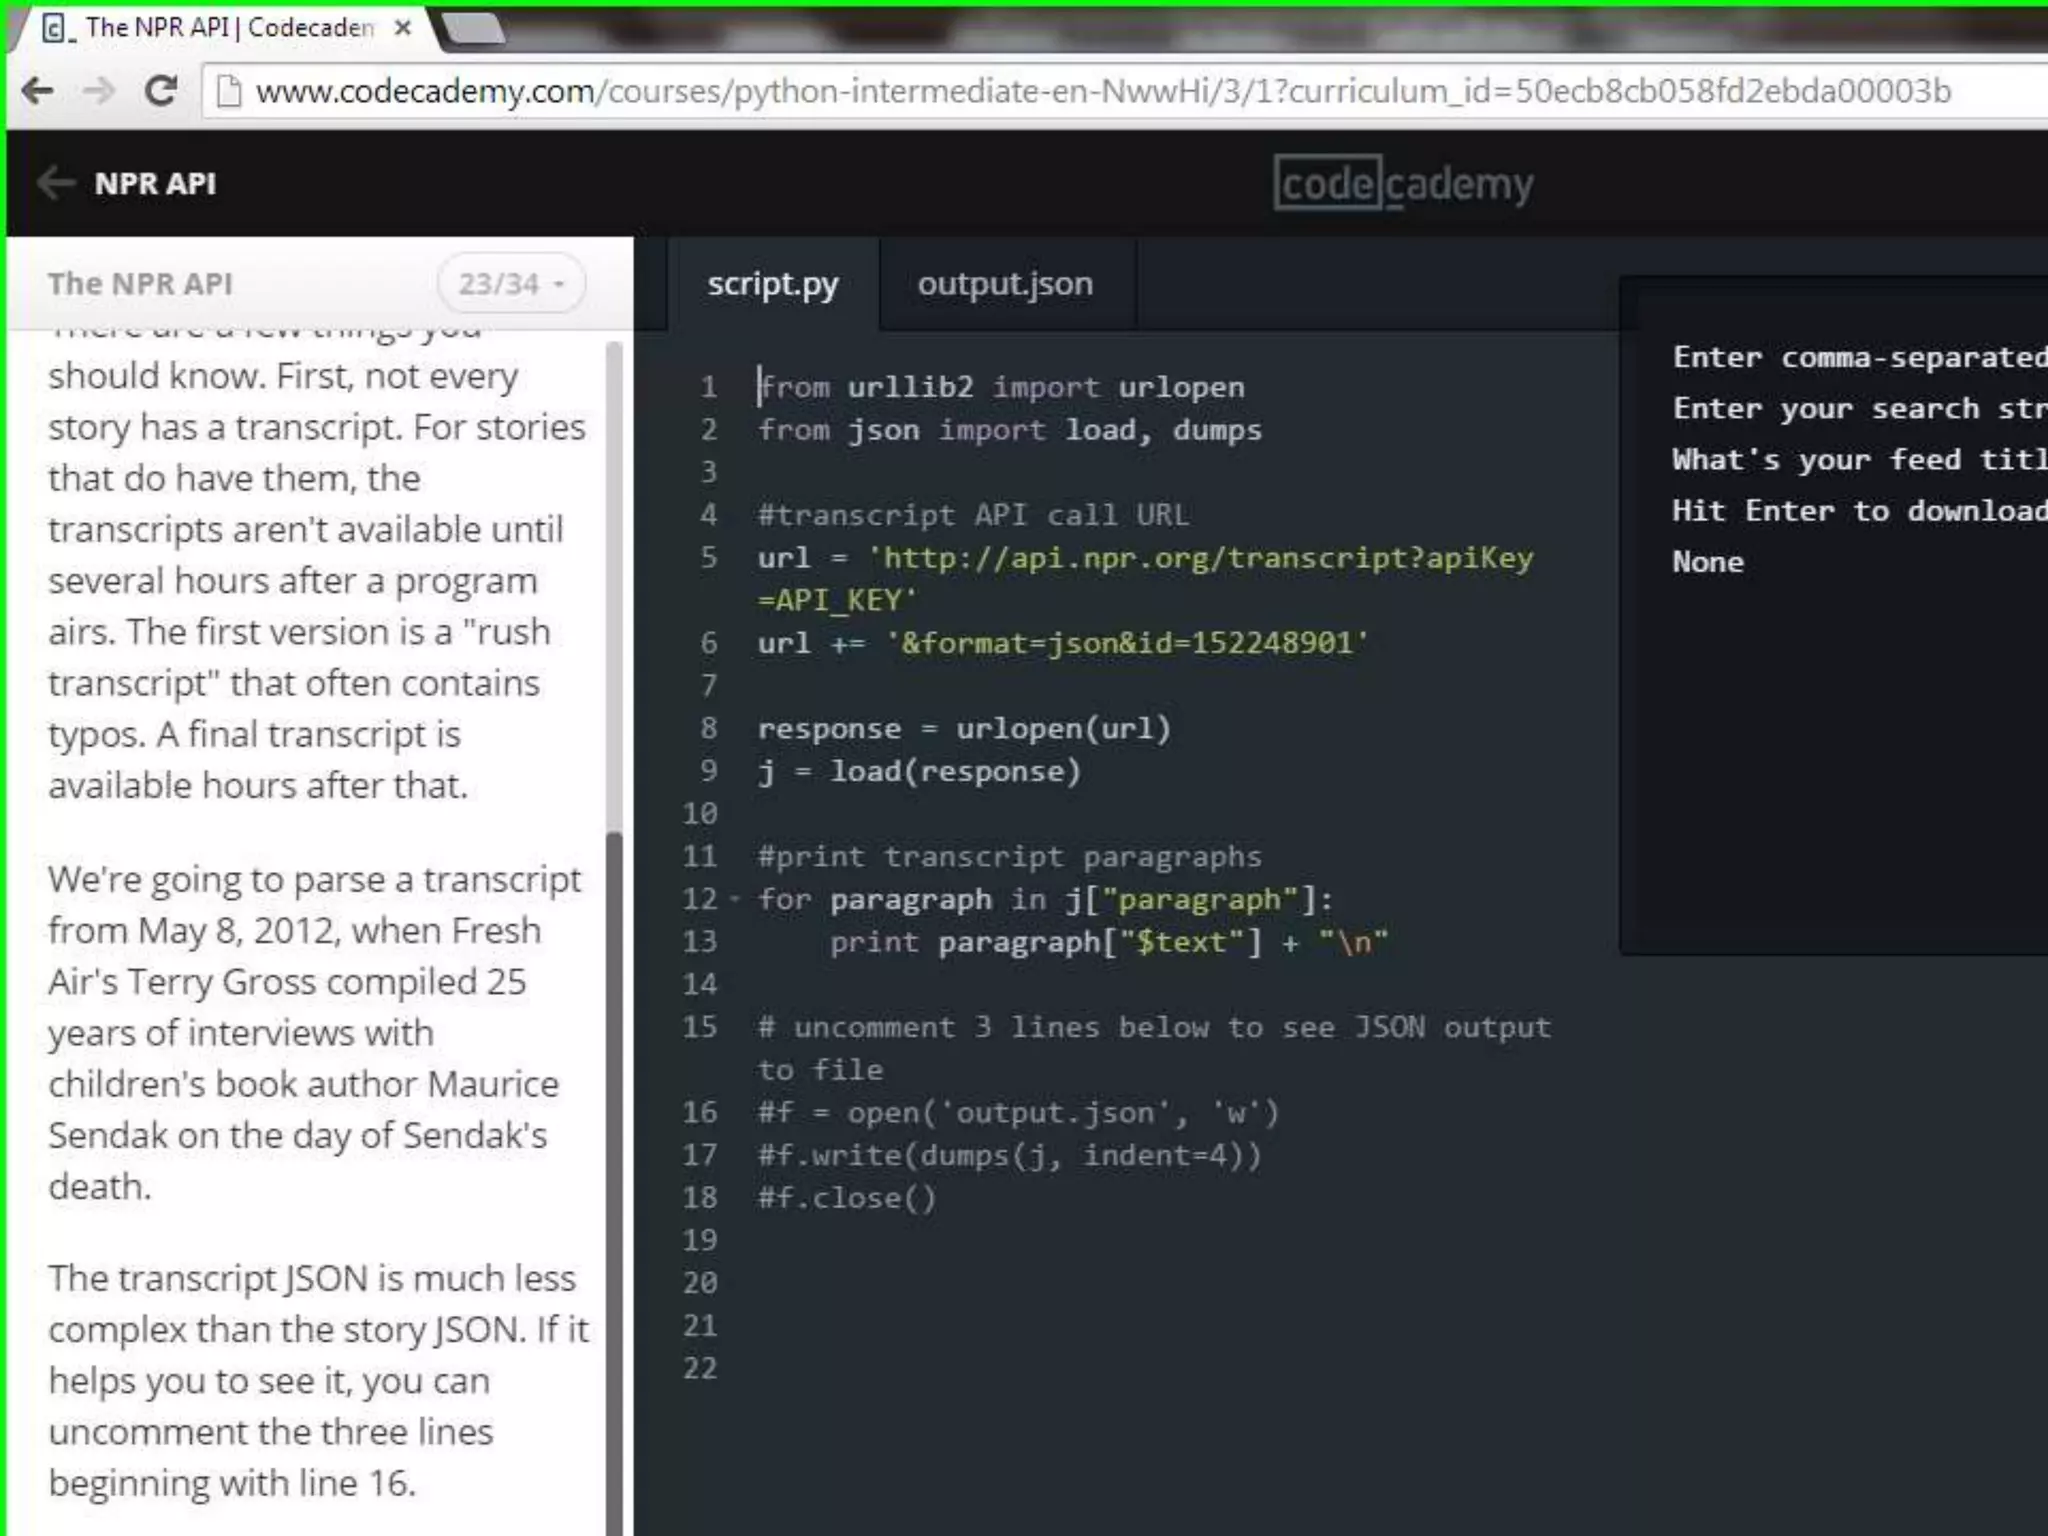Click the 'We're going to parse a transcript' paragraph
Screen dimensions: 2048x1536
click(315, 1033)
